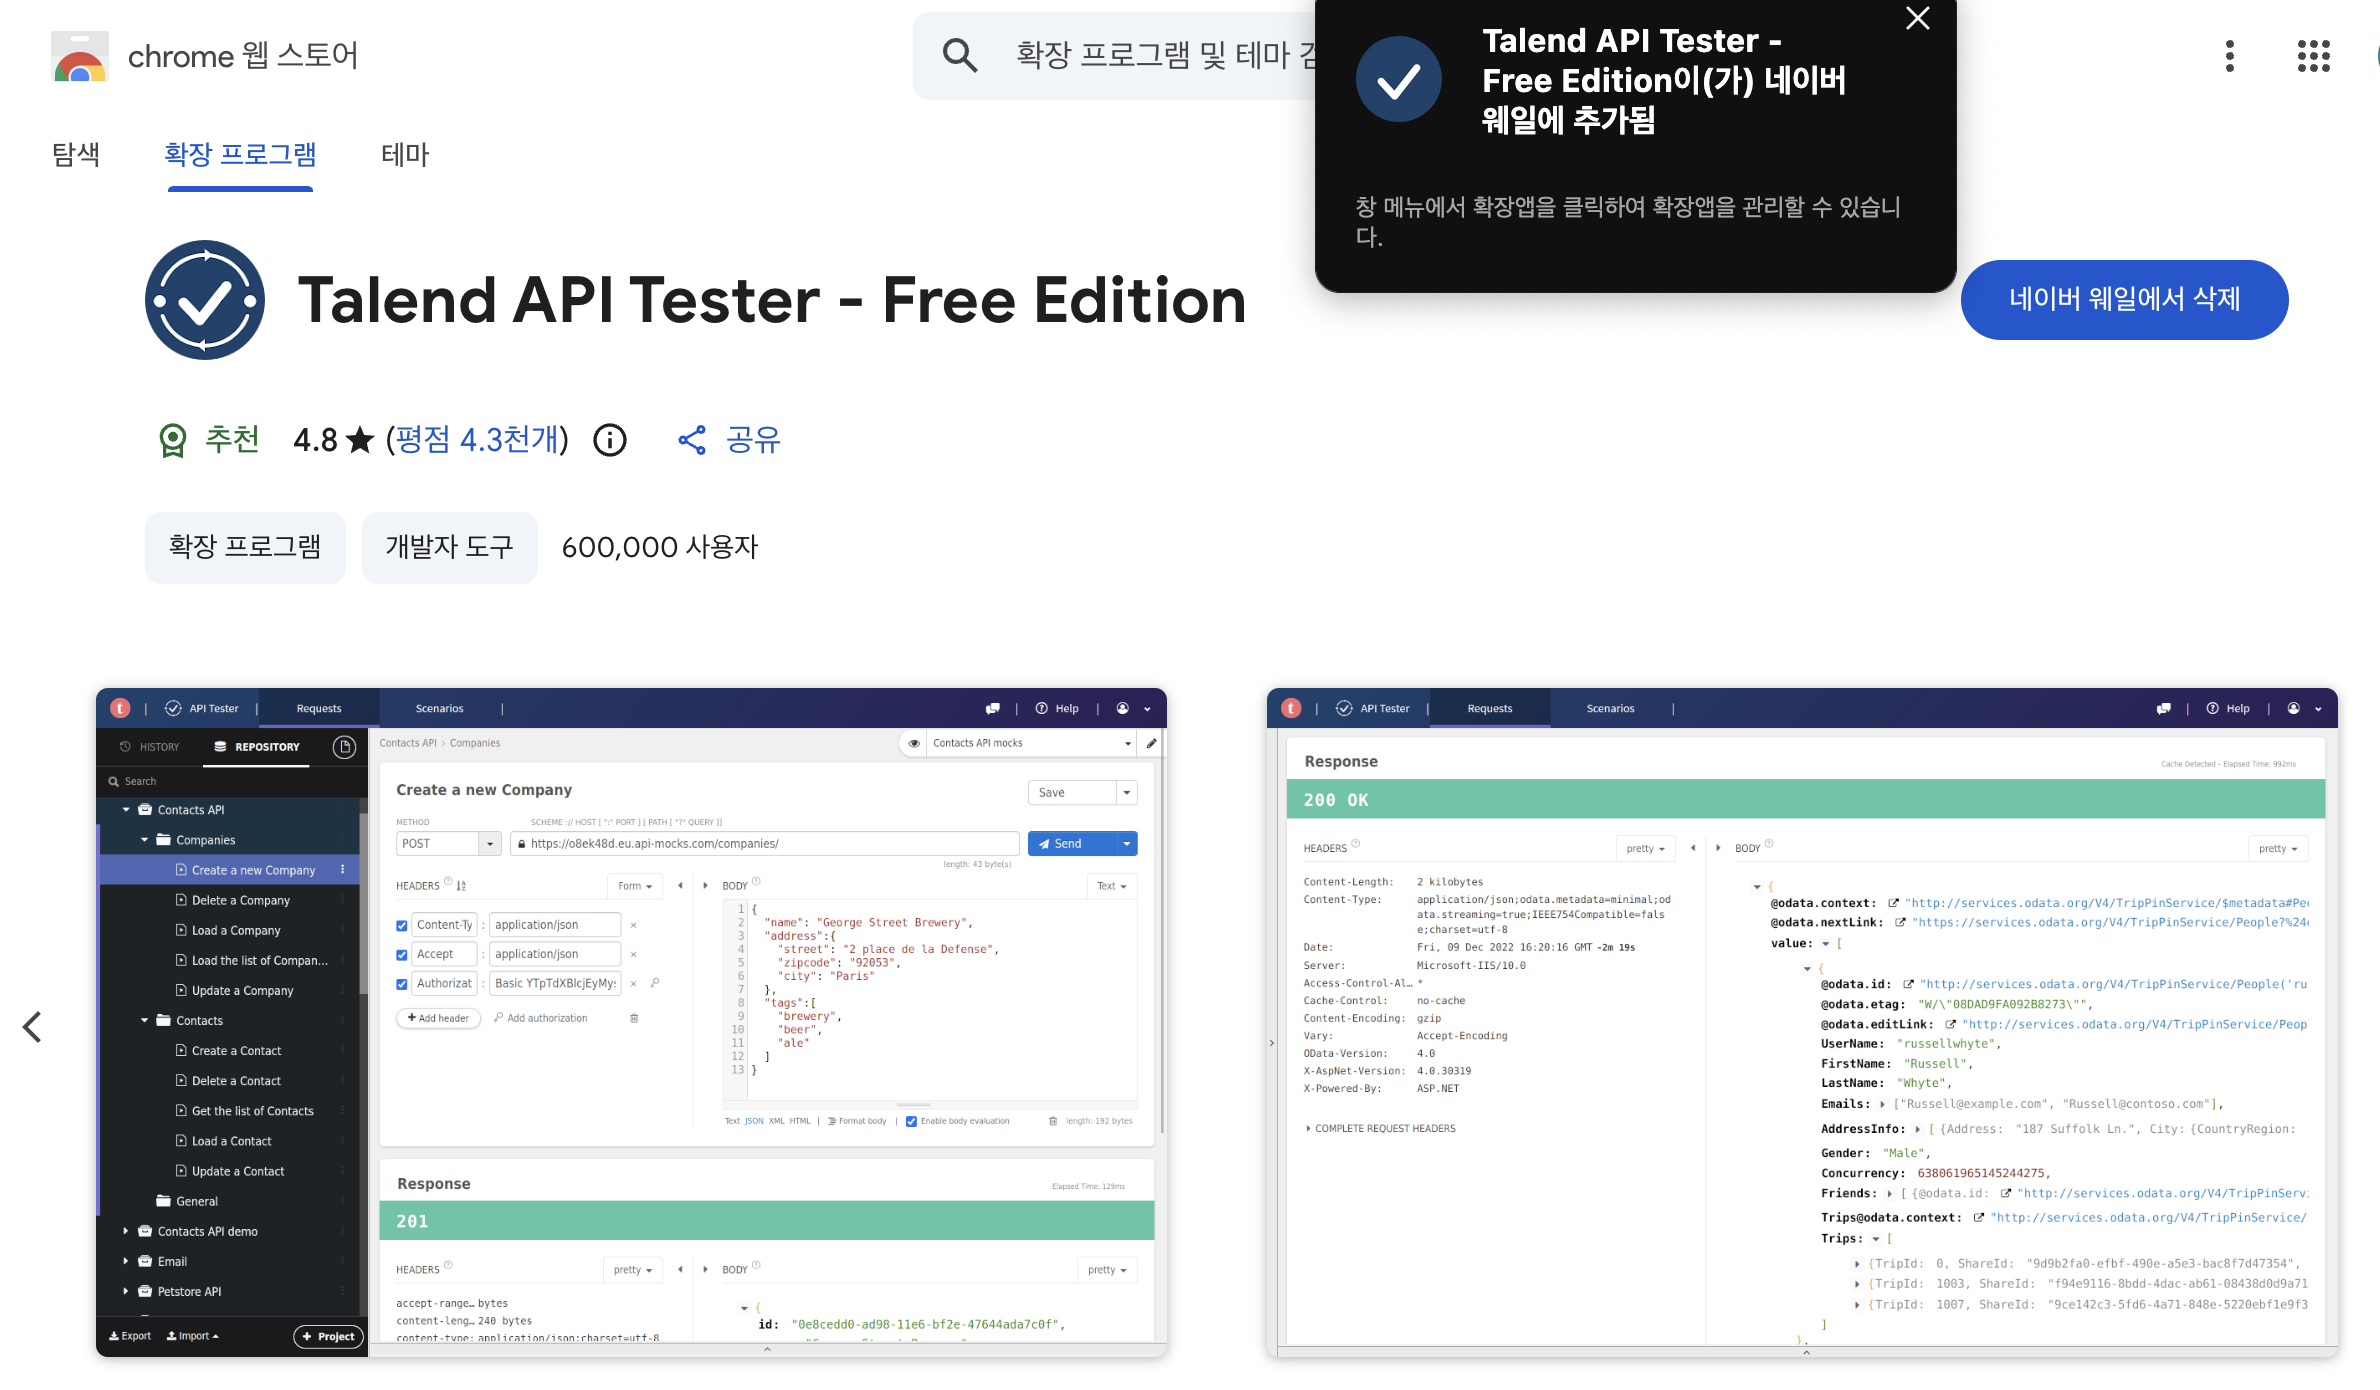
Task: Select the 확장 프로그램 tab
Action: pos(240,155)
